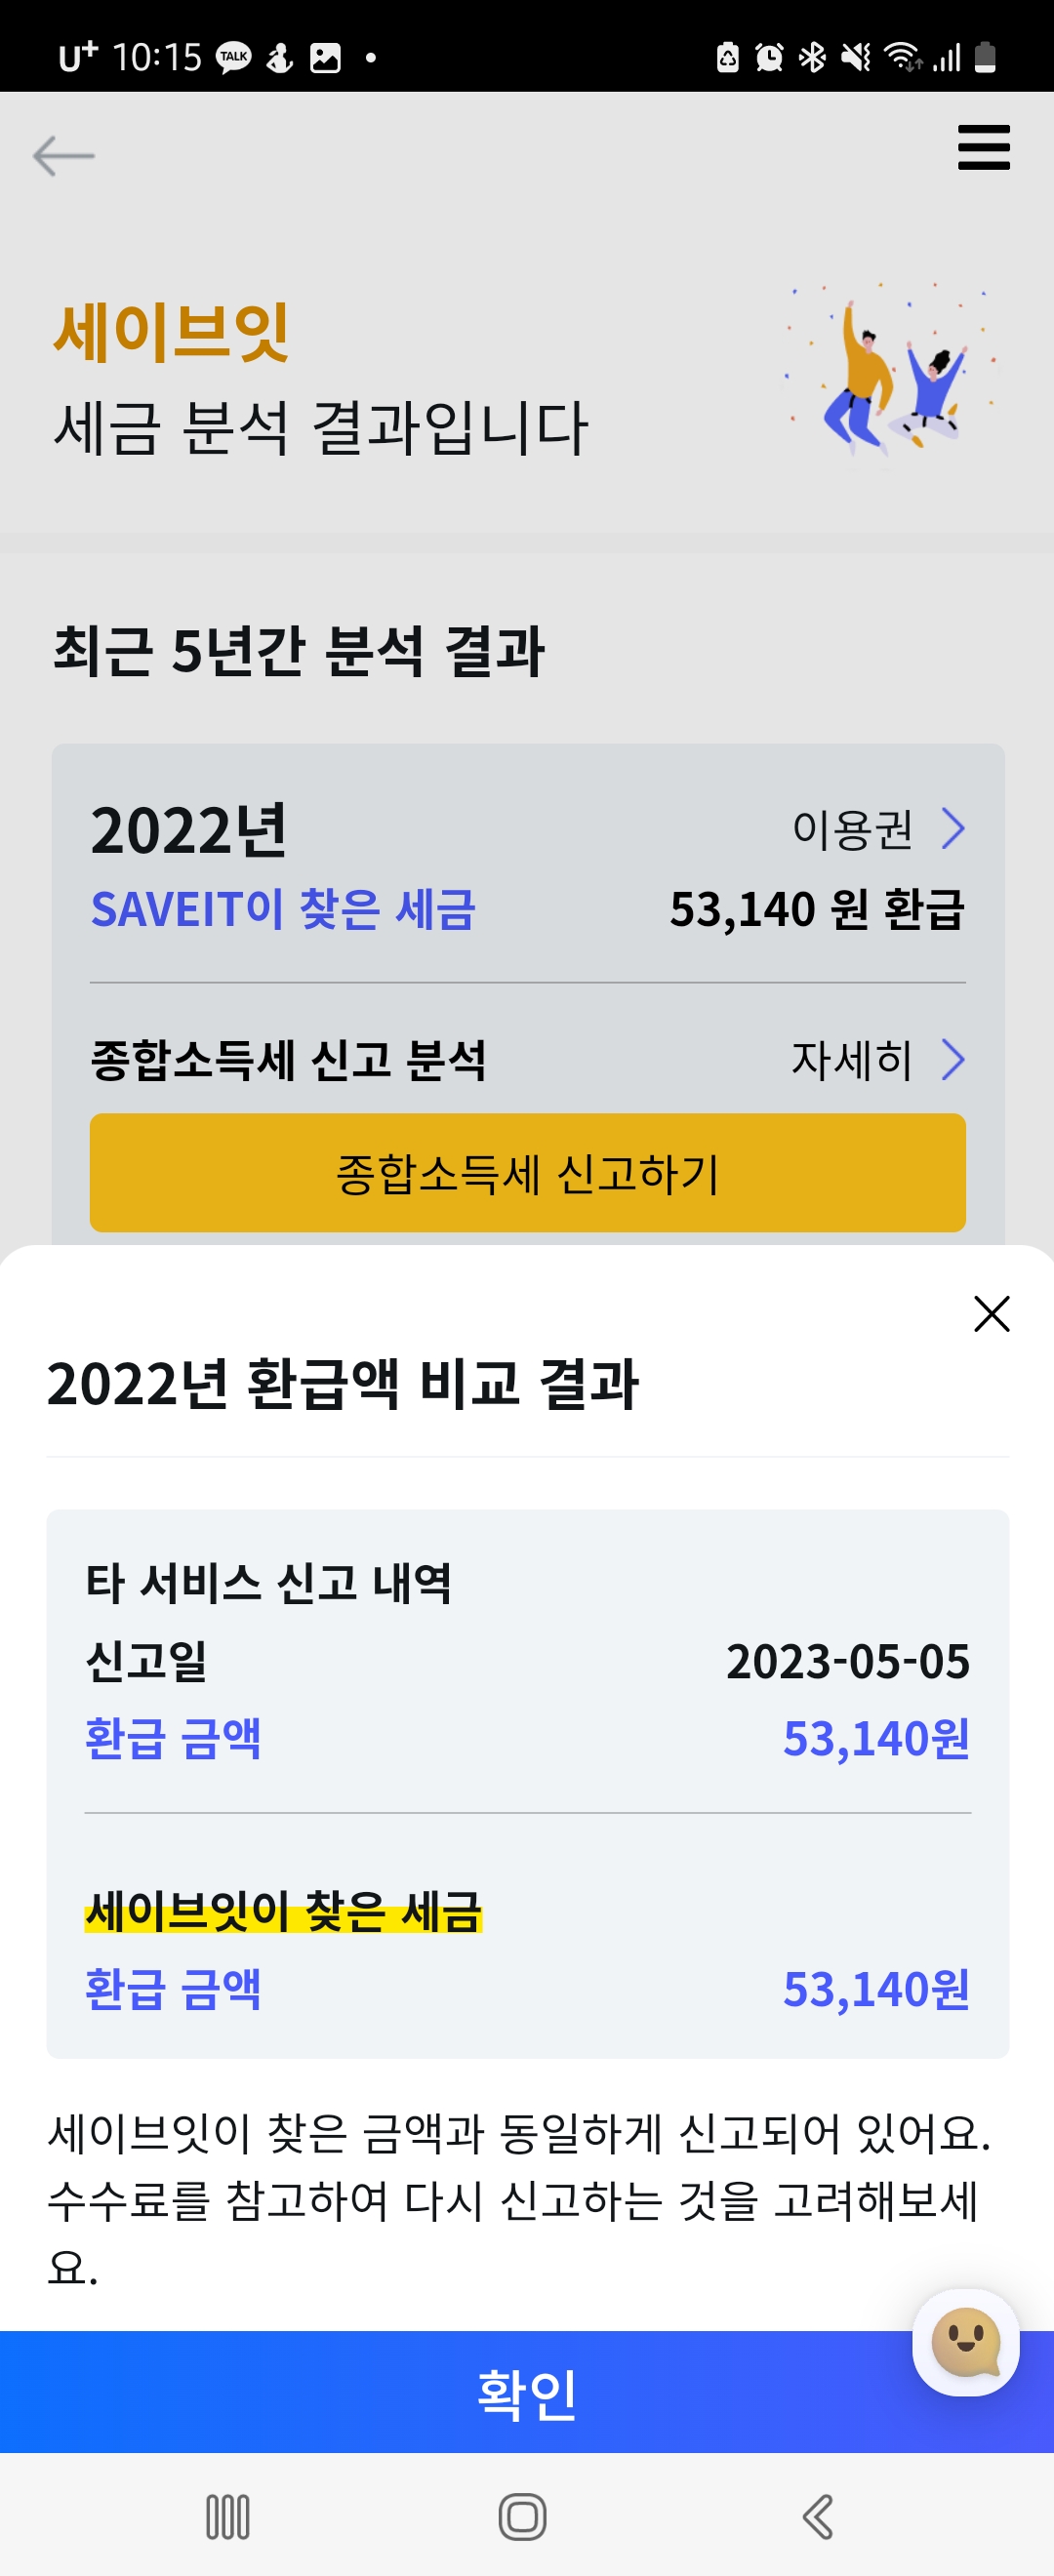
Task: Tap the alarm icon in status bar
Action: (x=769, y=58)
